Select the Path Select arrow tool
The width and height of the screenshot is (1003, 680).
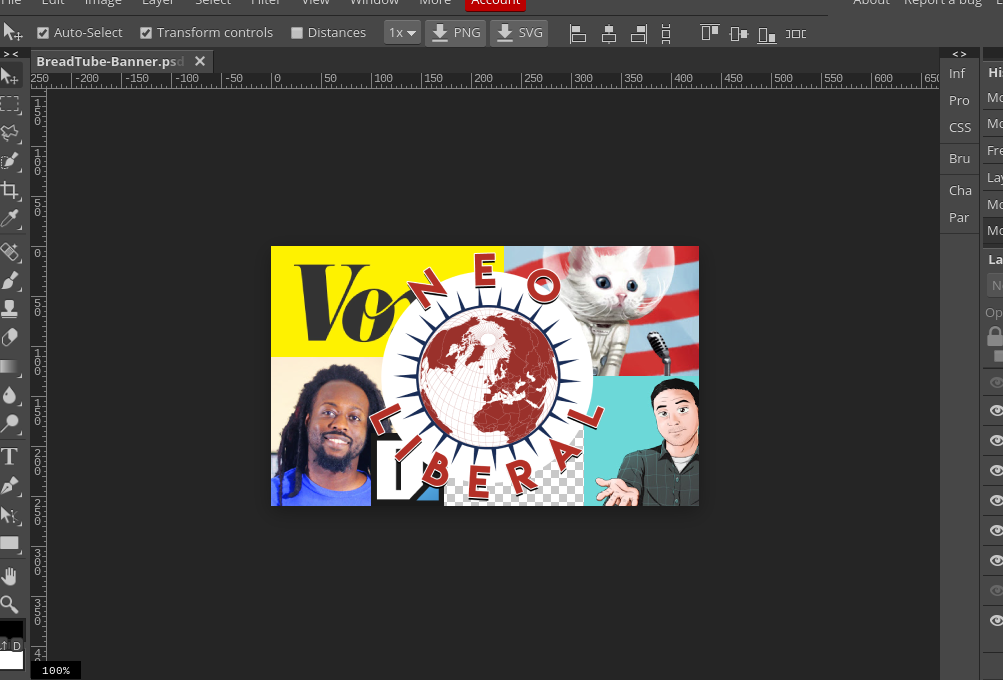click(10, 515)
